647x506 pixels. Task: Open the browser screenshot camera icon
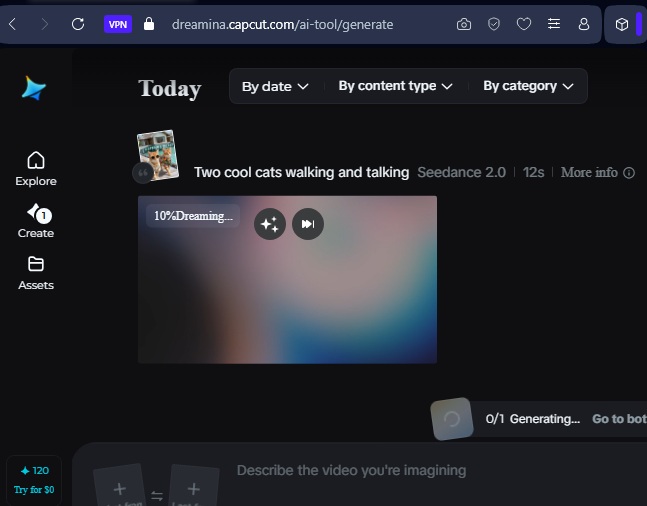(464, 24)
